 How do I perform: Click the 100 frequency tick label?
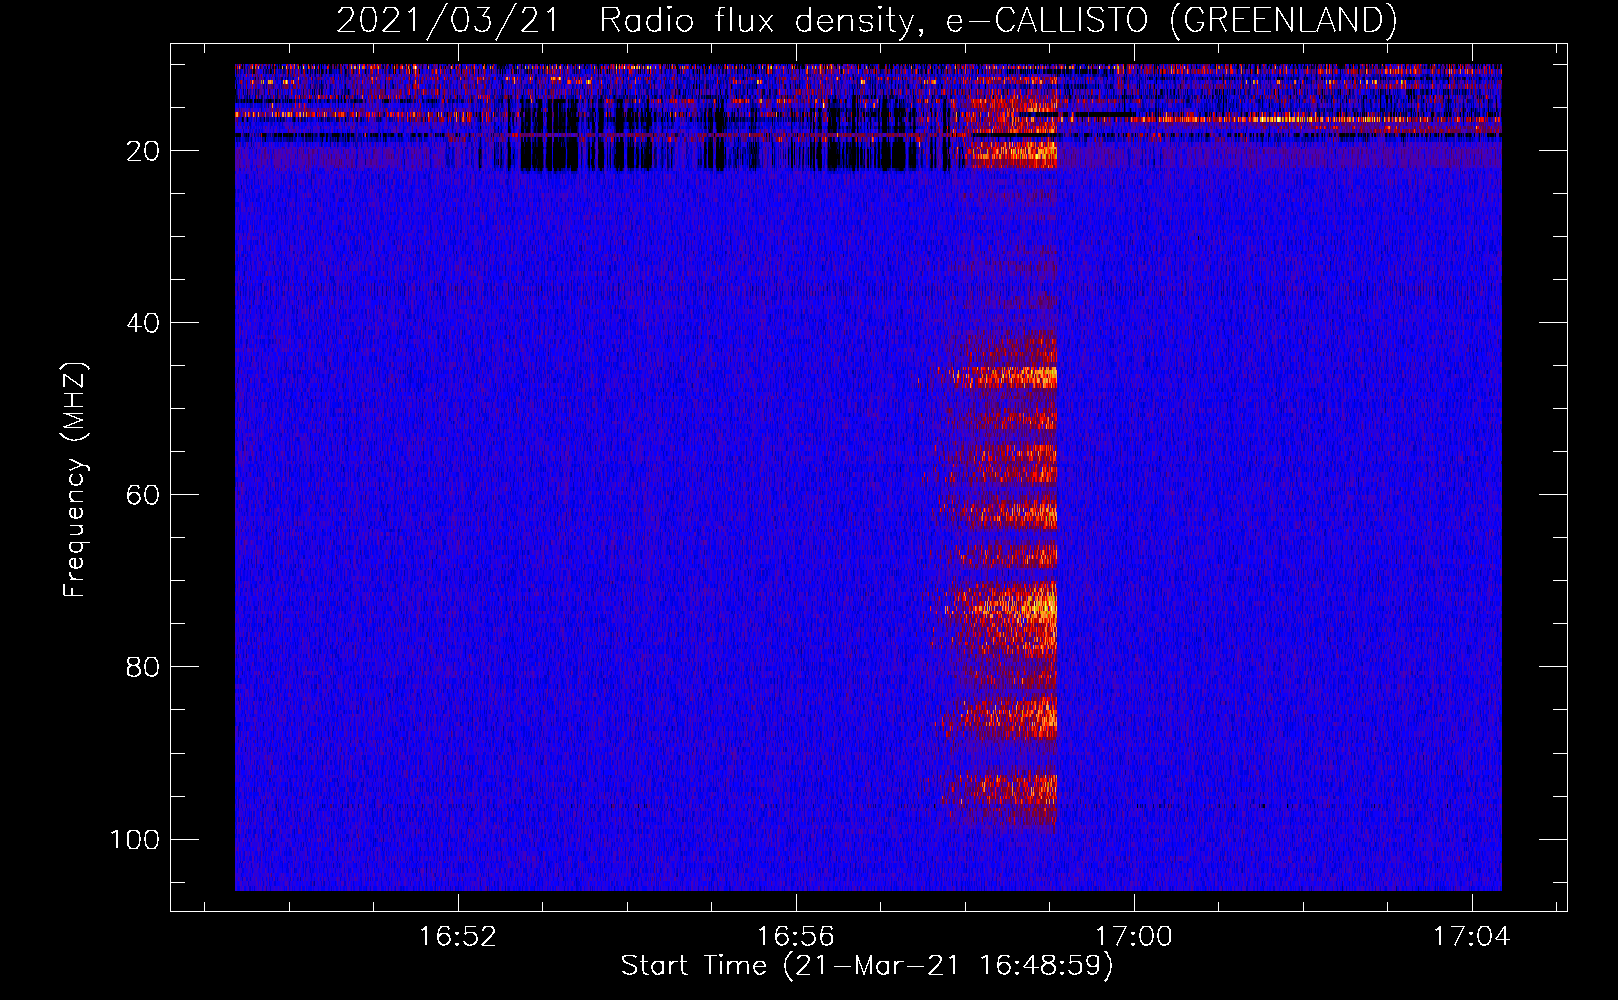pos(135,839)
